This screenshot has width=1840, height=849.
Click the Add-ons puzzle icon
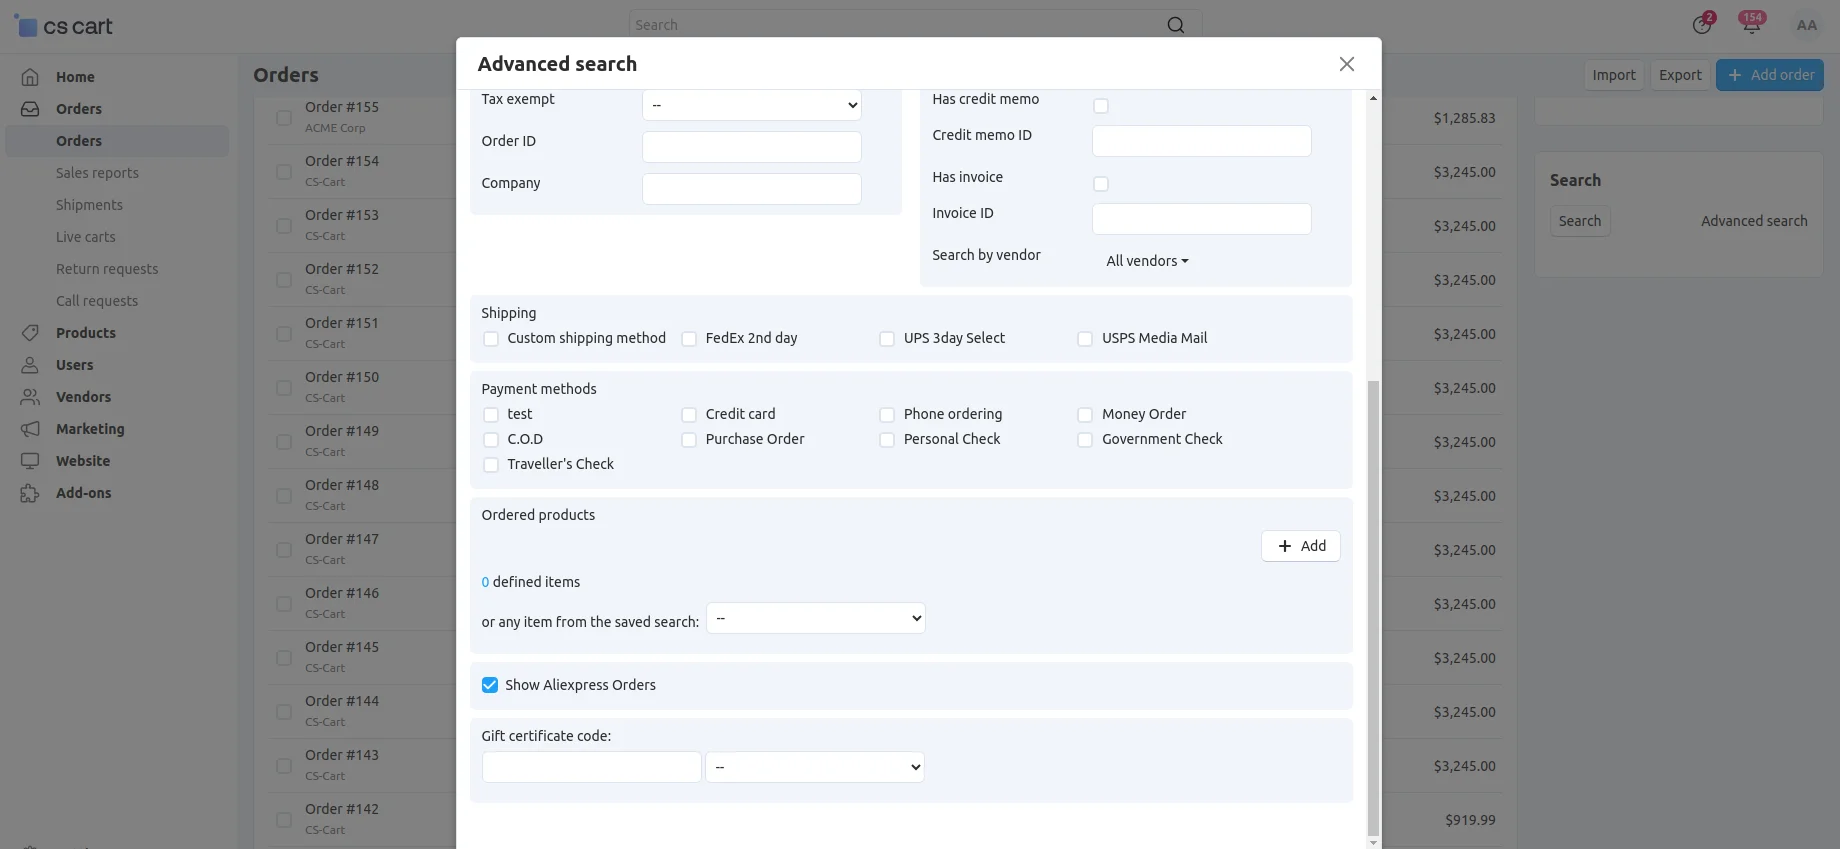point(30,493)
